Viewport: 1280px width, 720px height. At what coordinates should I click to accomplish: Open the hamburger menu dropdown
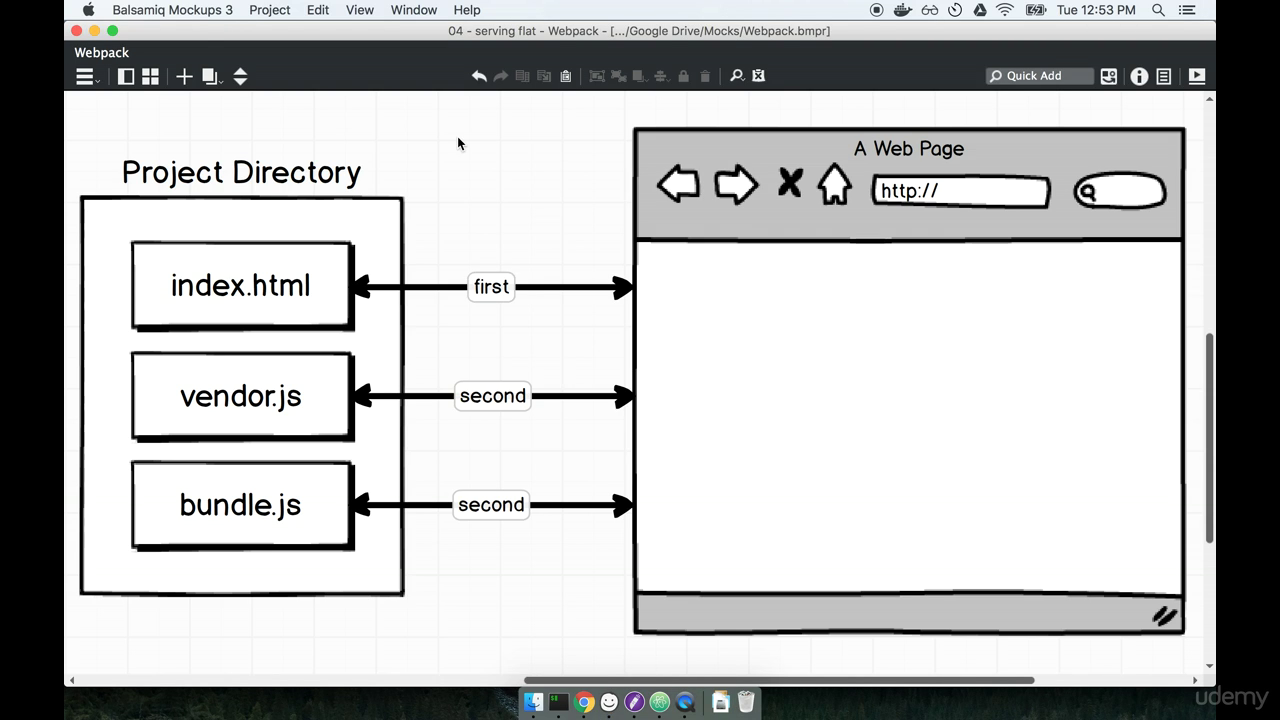[85, 76]
